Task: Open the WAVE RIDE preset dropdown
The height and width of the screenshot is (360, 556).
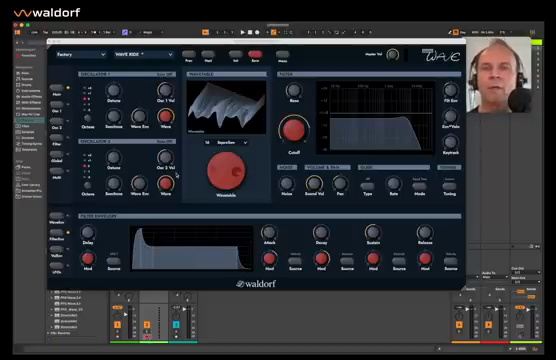Action: pos(143,54)
